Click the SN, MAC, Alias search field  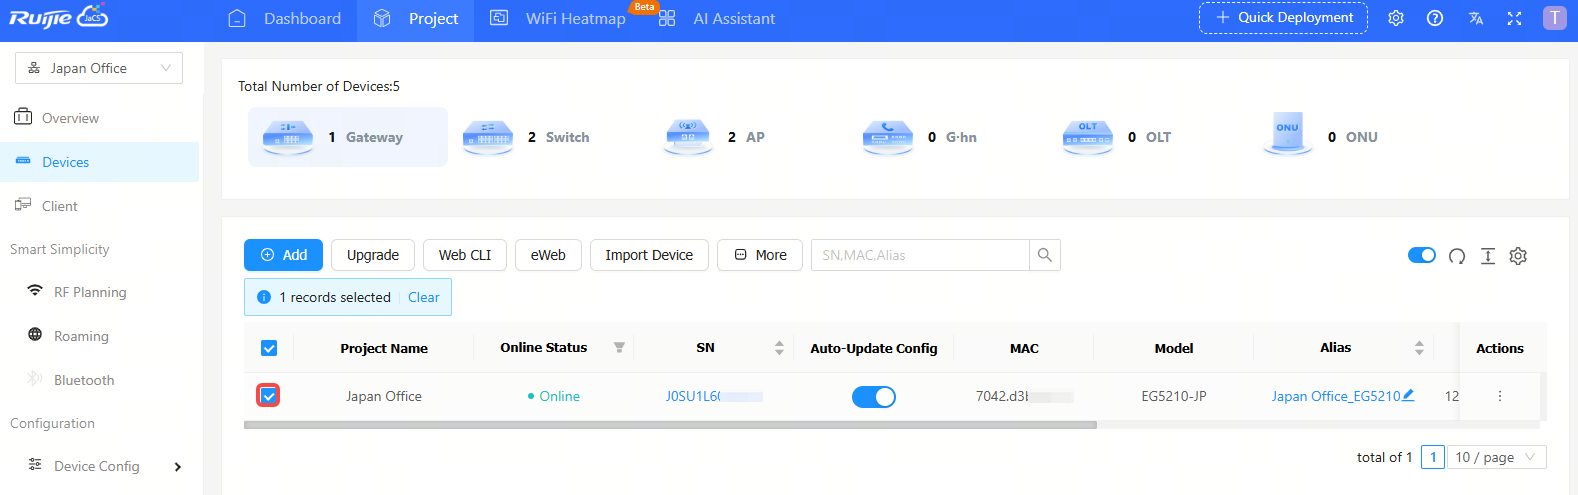[919, 255]
